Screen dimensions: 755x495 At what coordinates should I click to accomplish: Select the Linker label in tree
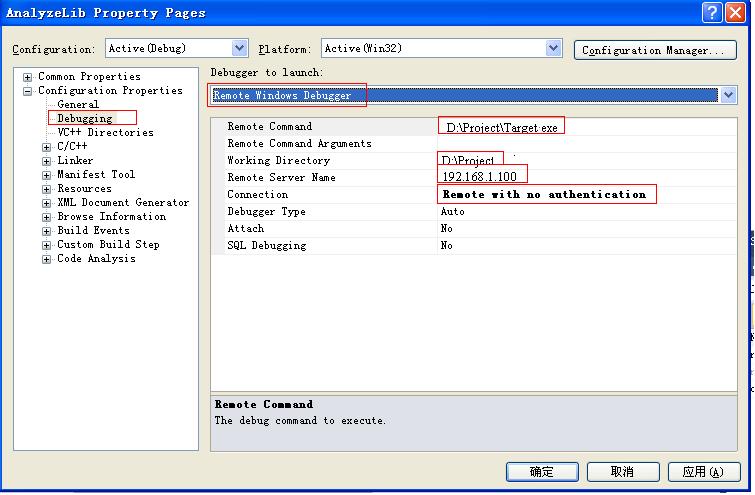pos(75,160)
